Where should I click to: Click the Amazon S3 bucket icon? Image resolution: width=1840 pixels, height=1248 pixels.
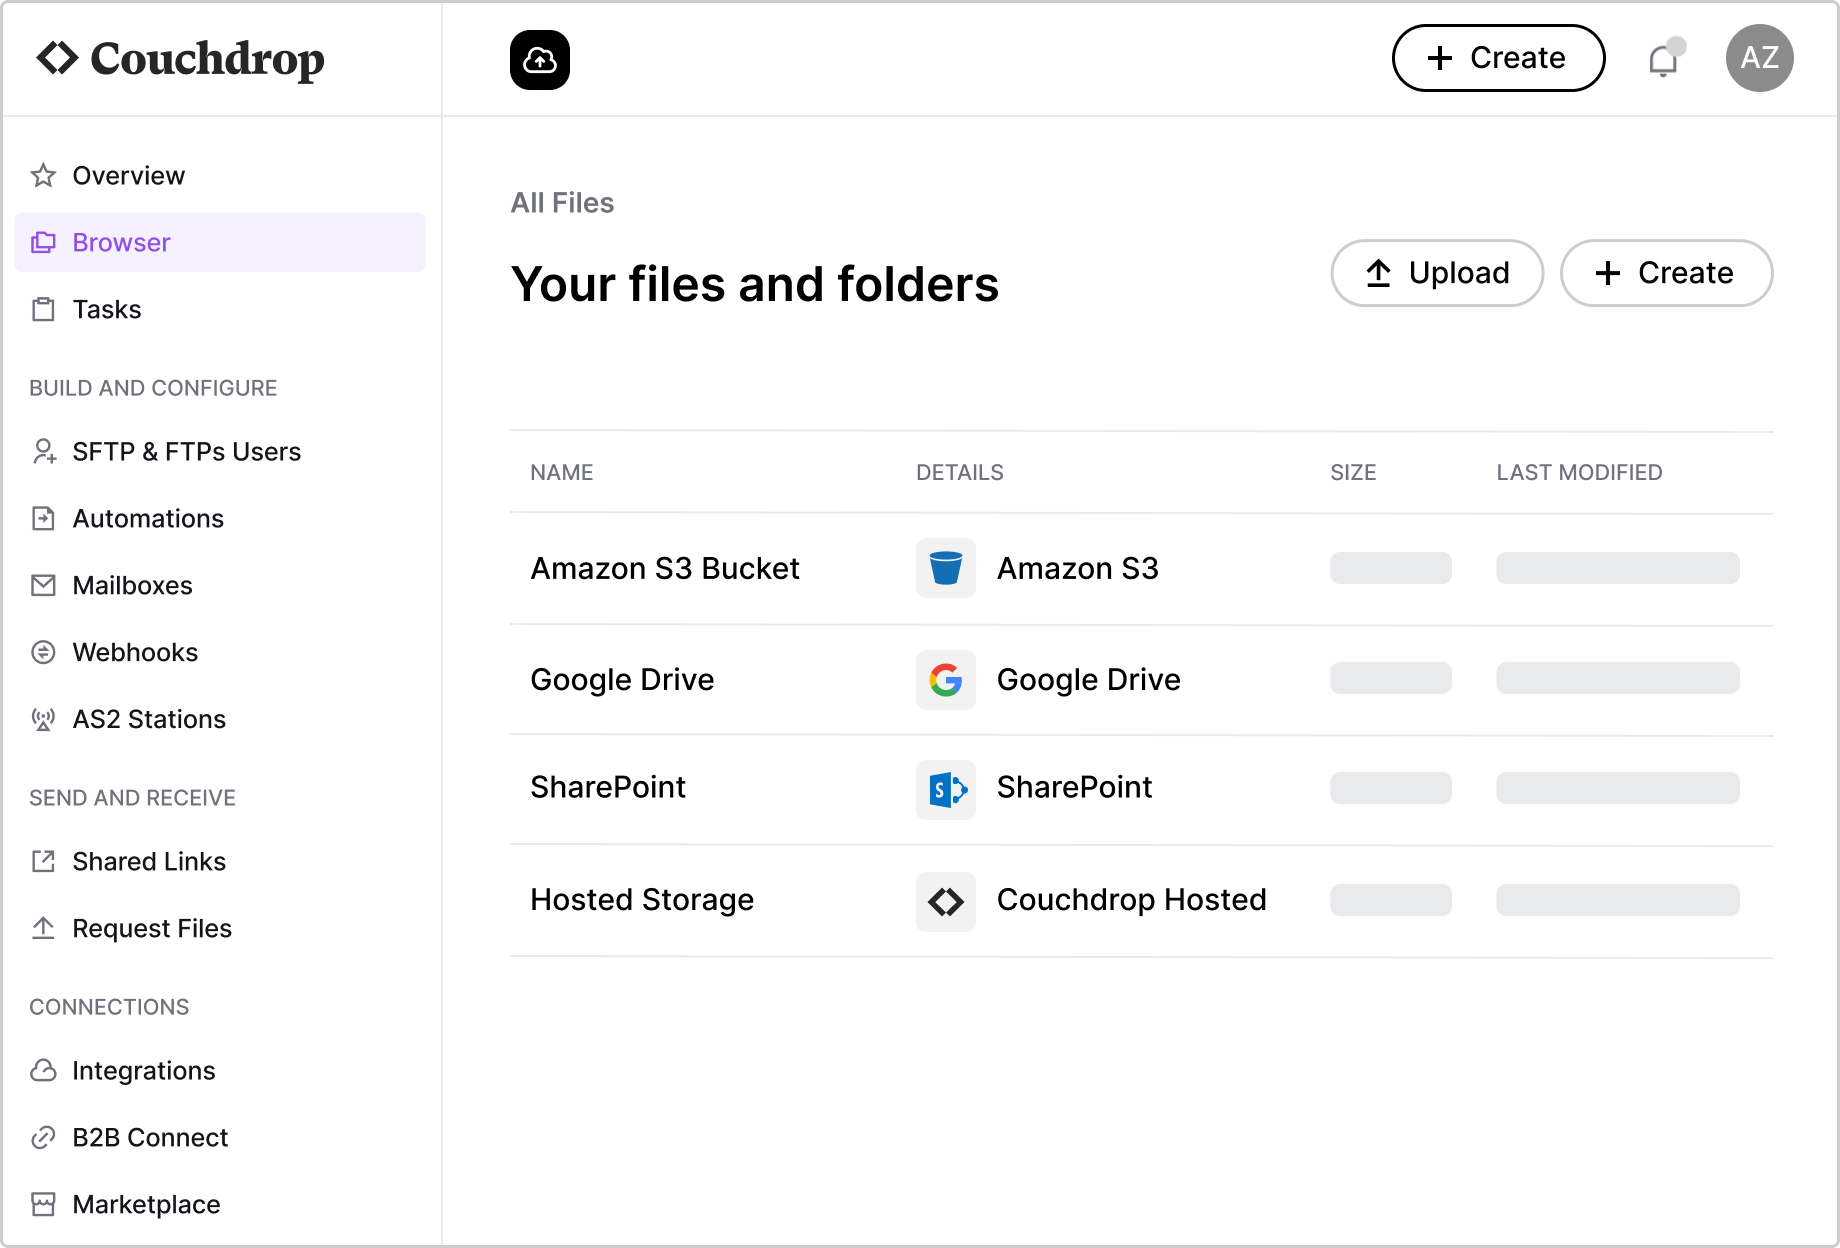point(945,569)
